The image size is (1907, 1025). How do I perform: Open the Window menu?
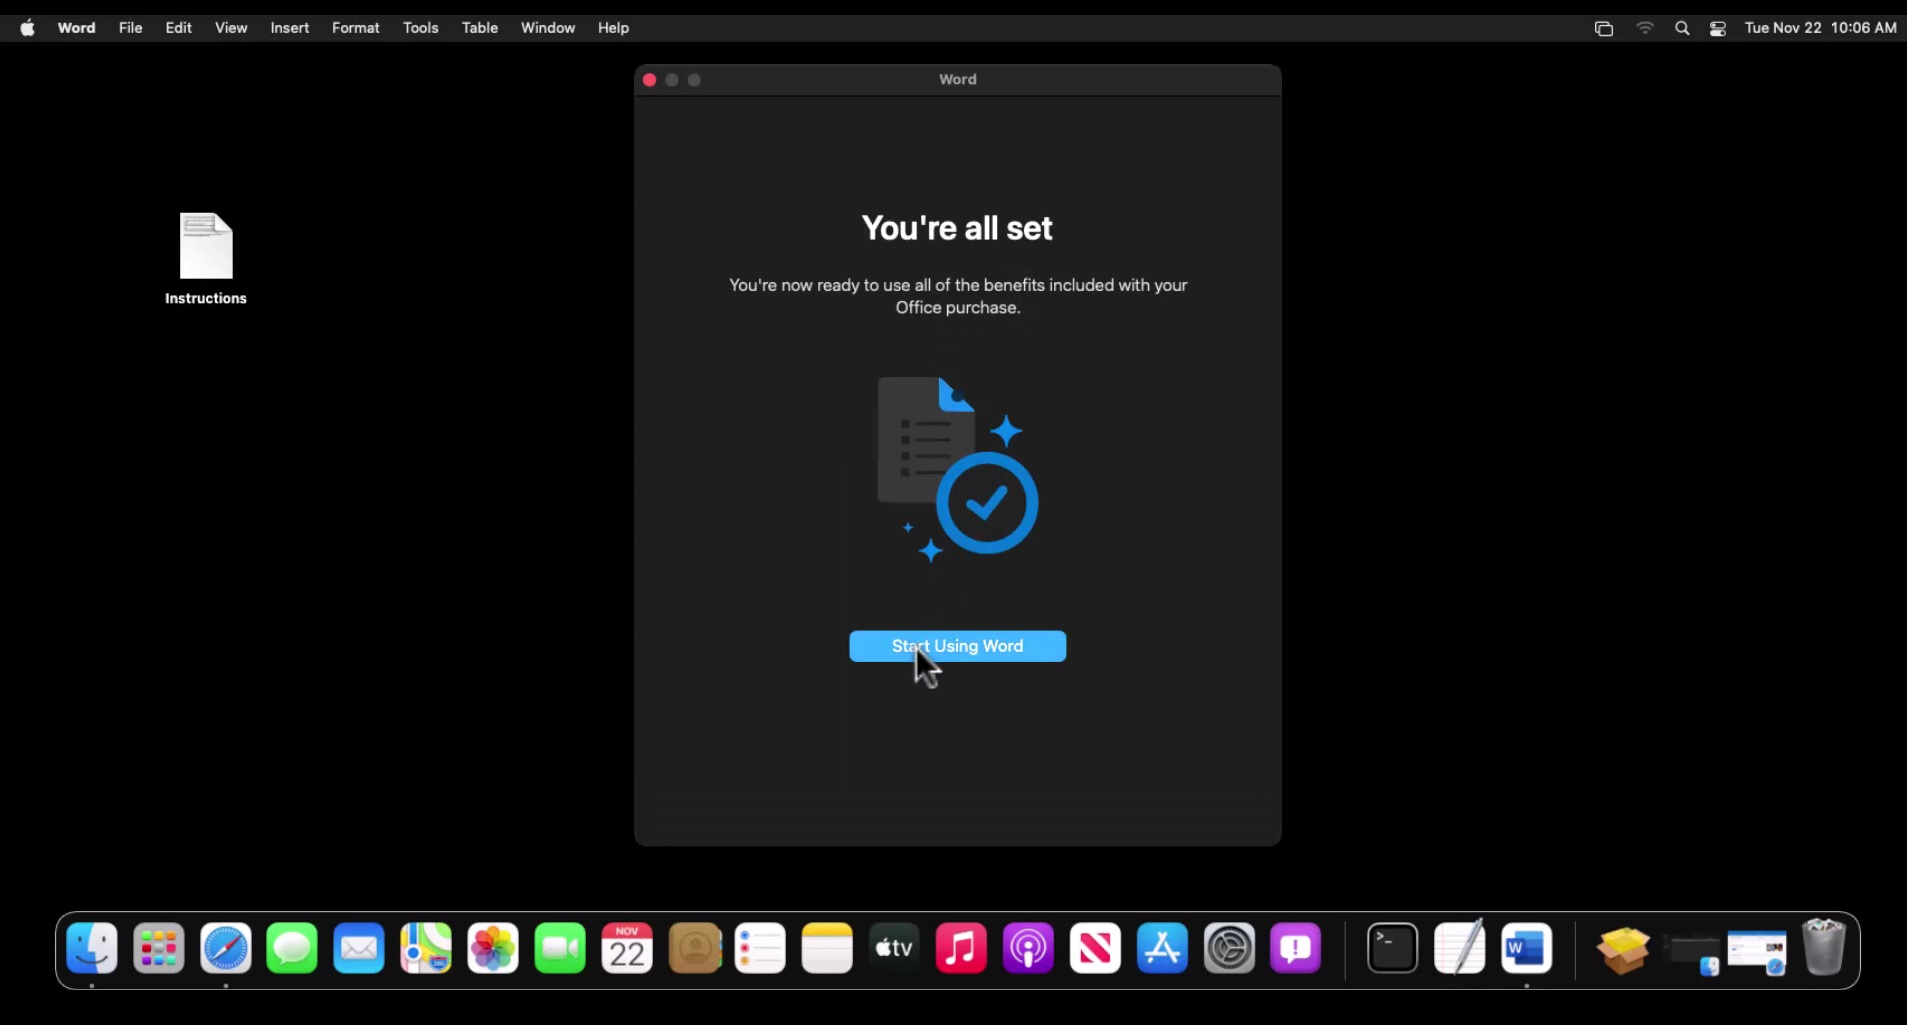tap(547, 28)
